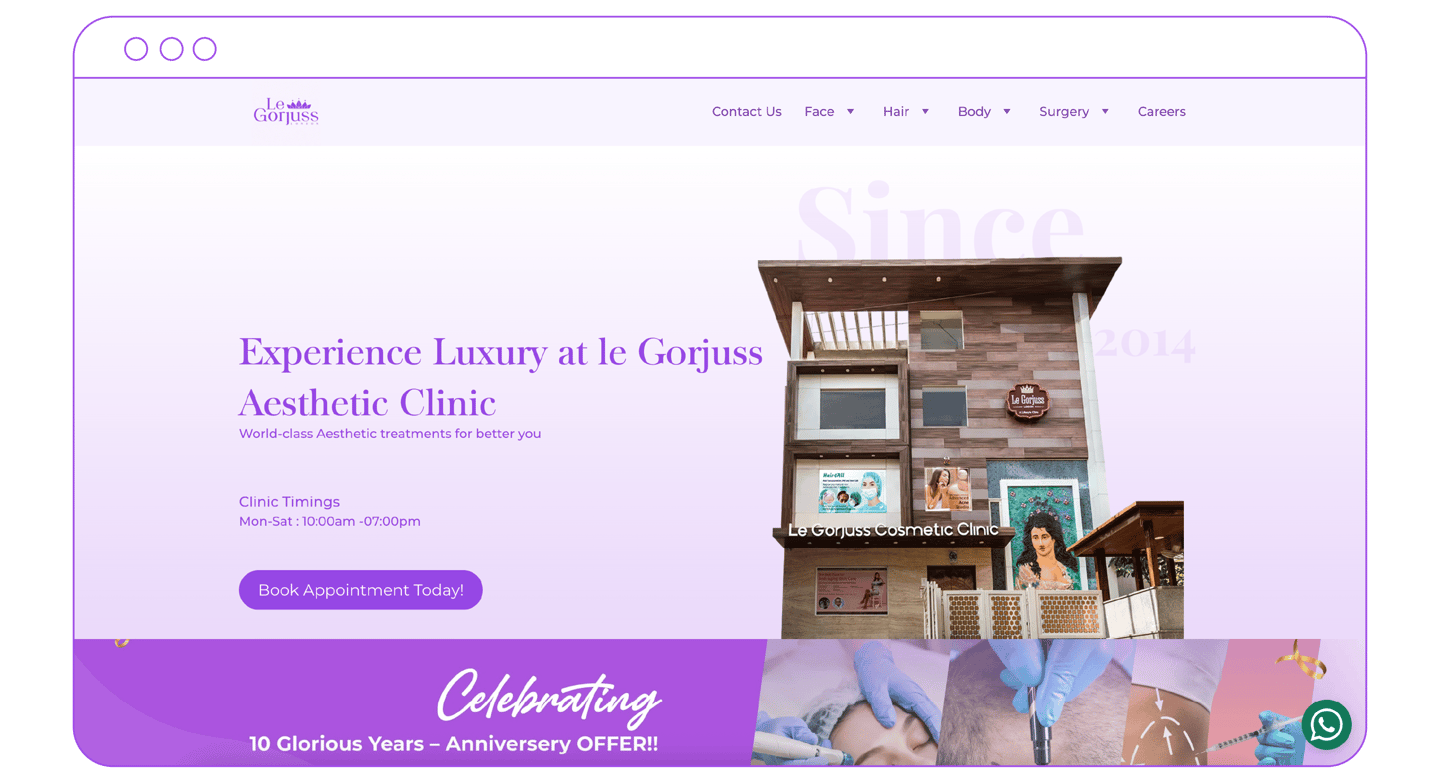
Task: Expand the Surgery dropdown arrow
Action: [1105, 112]
